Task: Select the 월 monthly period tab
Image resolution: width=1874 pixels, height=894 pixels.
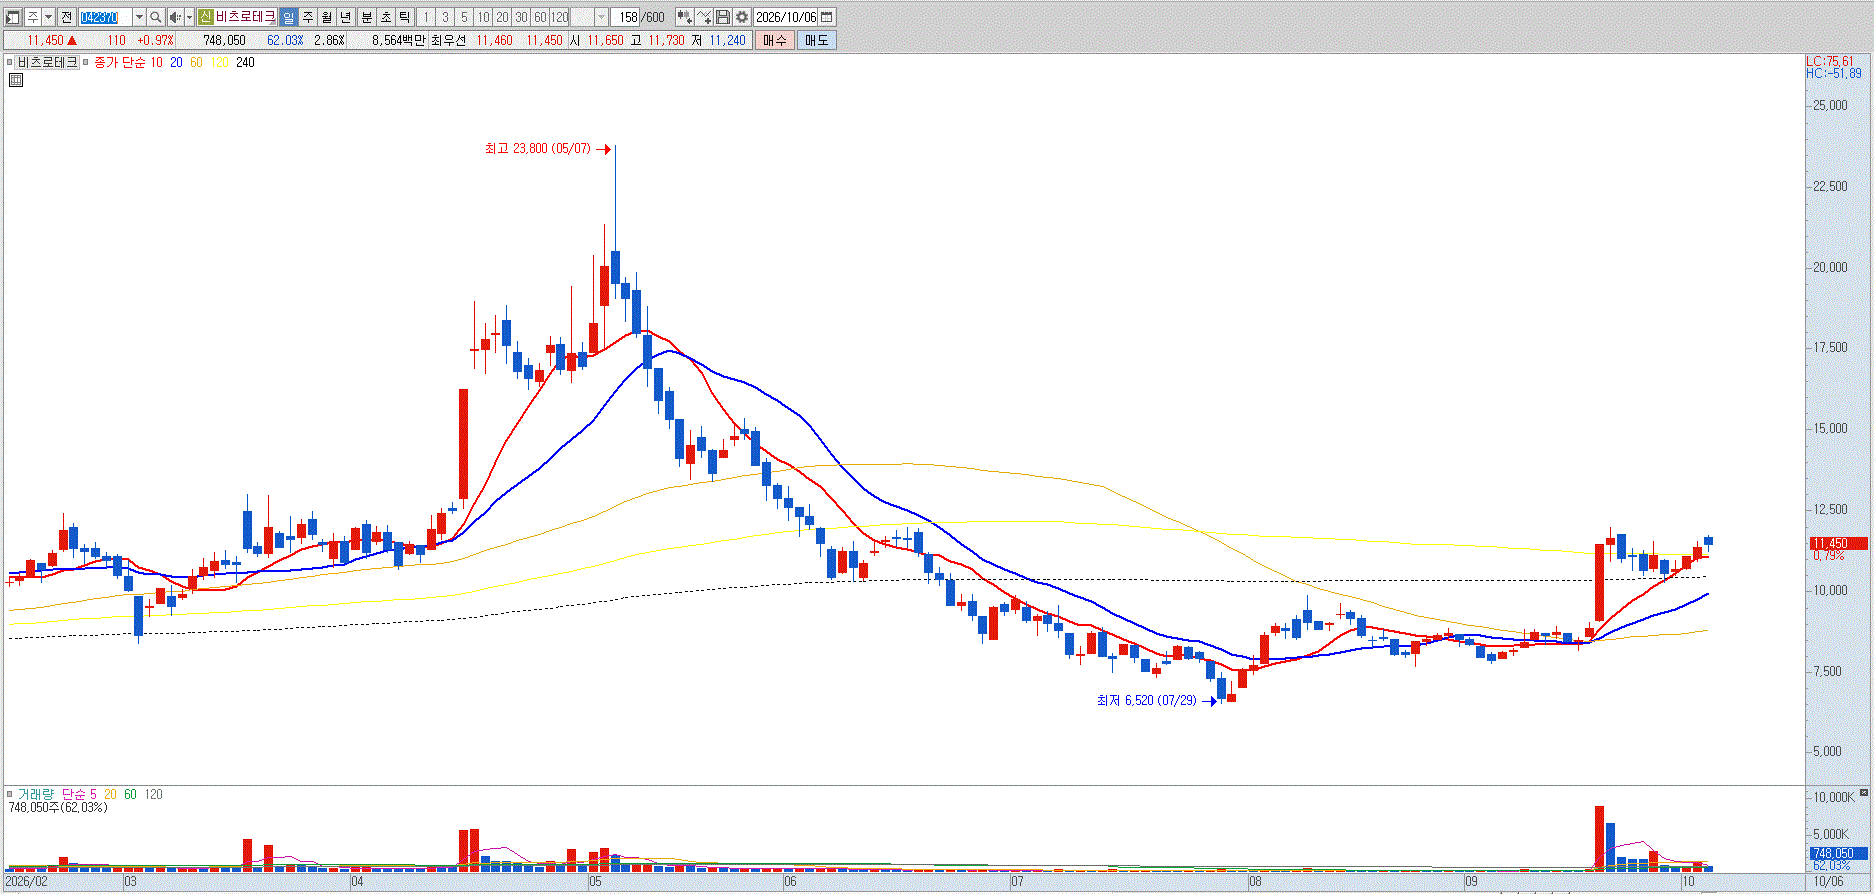Action: [x=327, y=17]
